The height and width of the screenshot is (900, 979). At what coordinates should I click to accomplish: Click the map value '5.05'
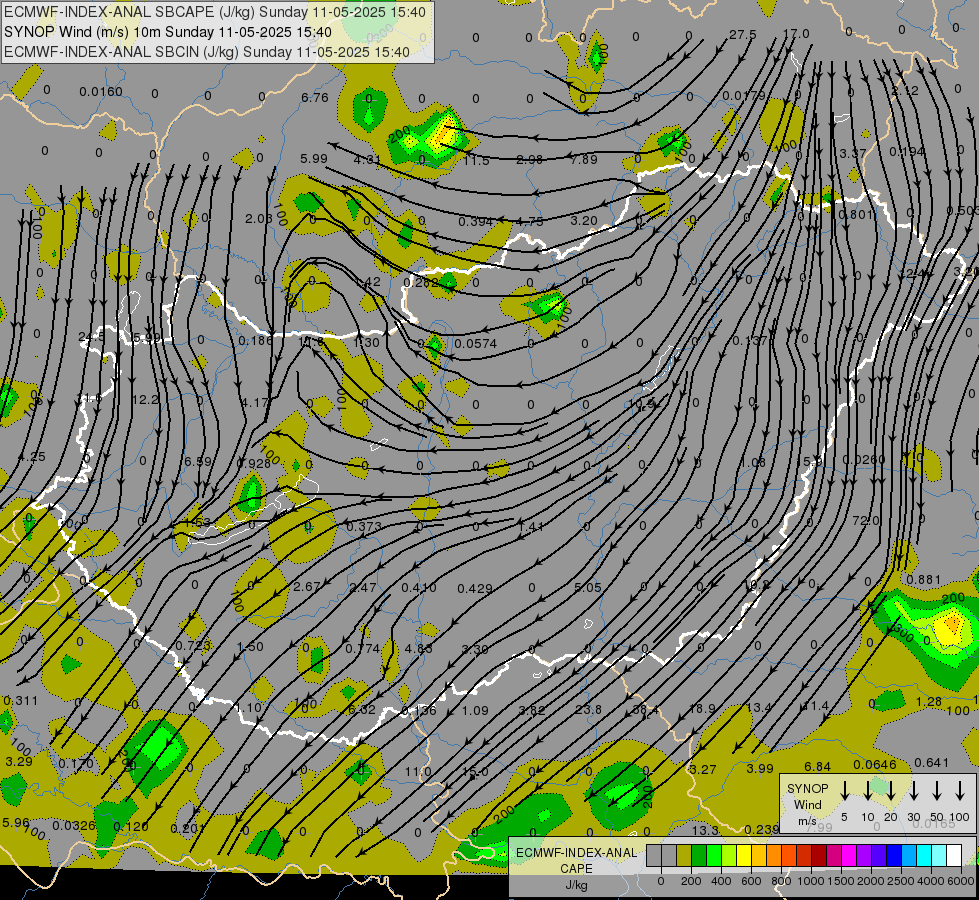tap(588, 587)
